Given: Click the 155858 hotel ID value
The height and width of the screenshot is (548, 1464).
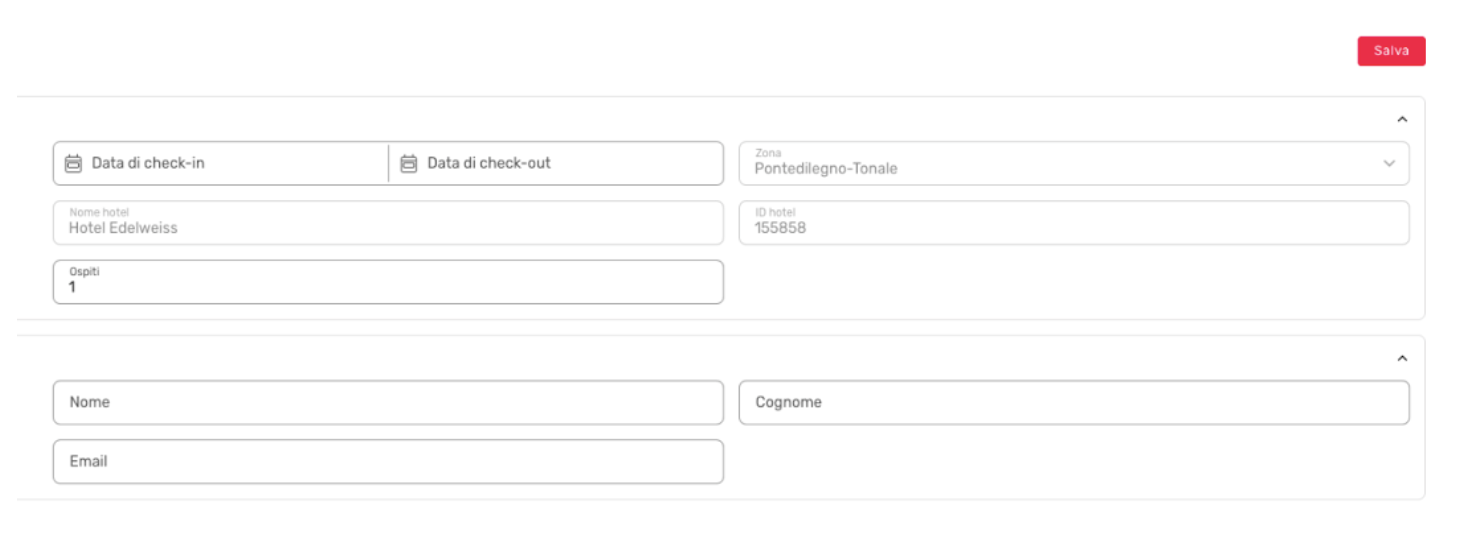Looking at the screenshot, I should 780,228.
